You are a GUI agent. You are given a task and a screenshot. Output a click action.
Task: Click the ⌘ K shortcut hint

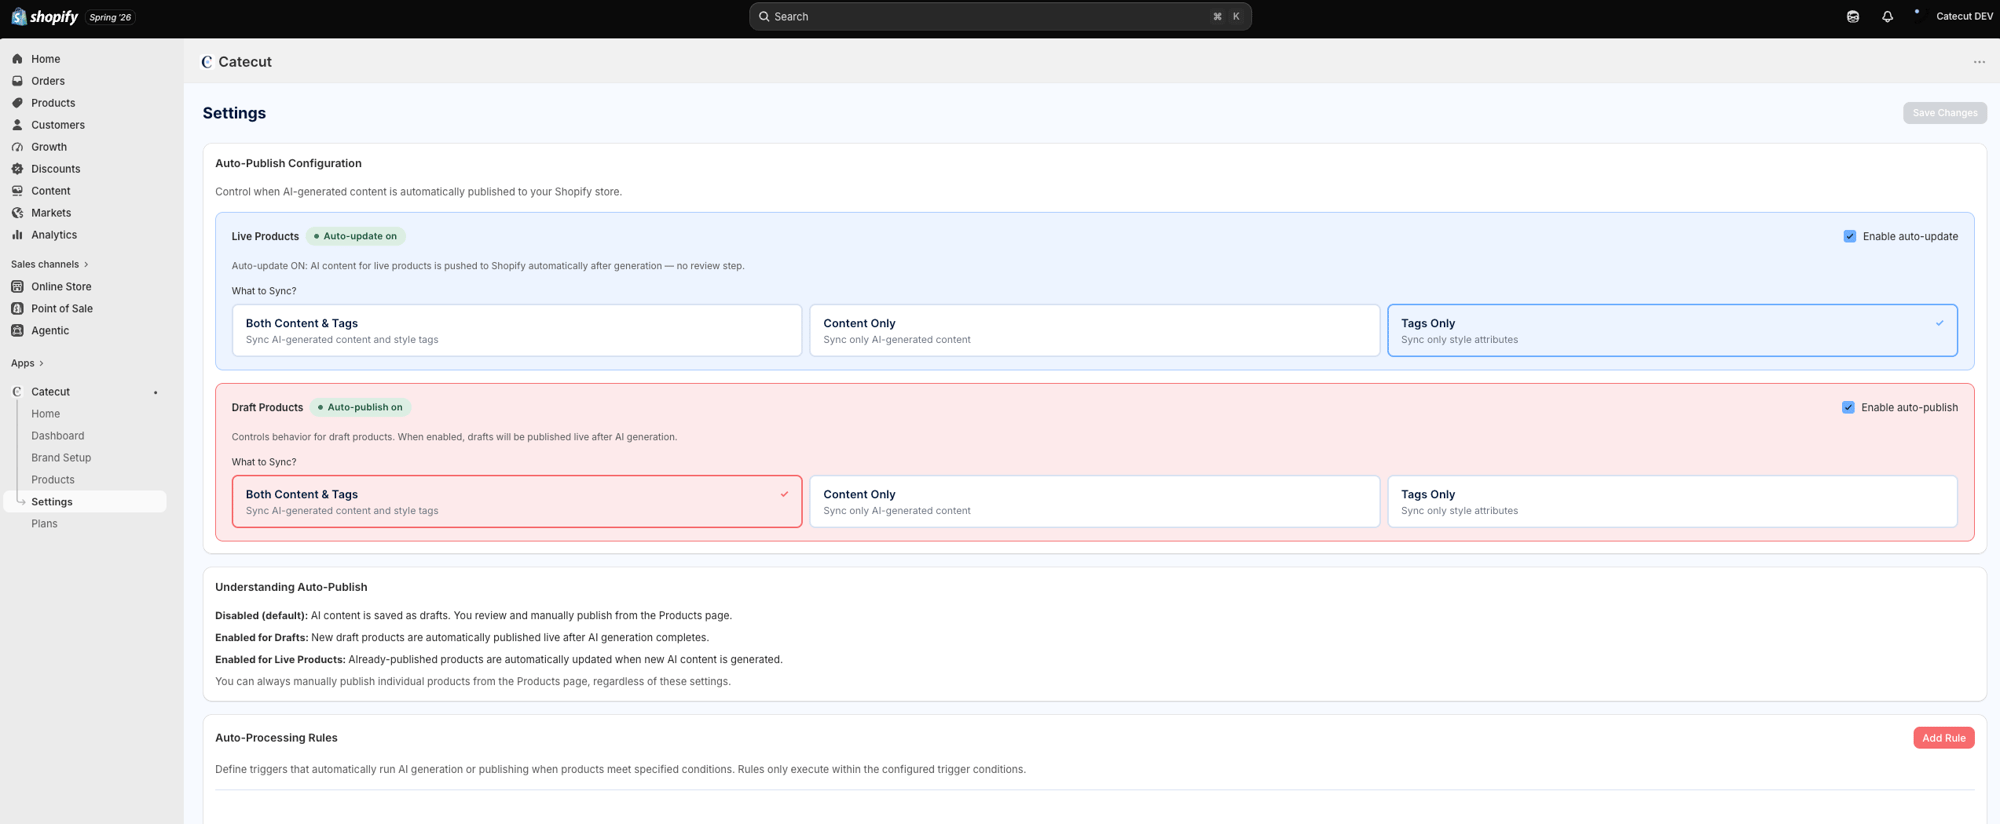tap(1226, 16)
